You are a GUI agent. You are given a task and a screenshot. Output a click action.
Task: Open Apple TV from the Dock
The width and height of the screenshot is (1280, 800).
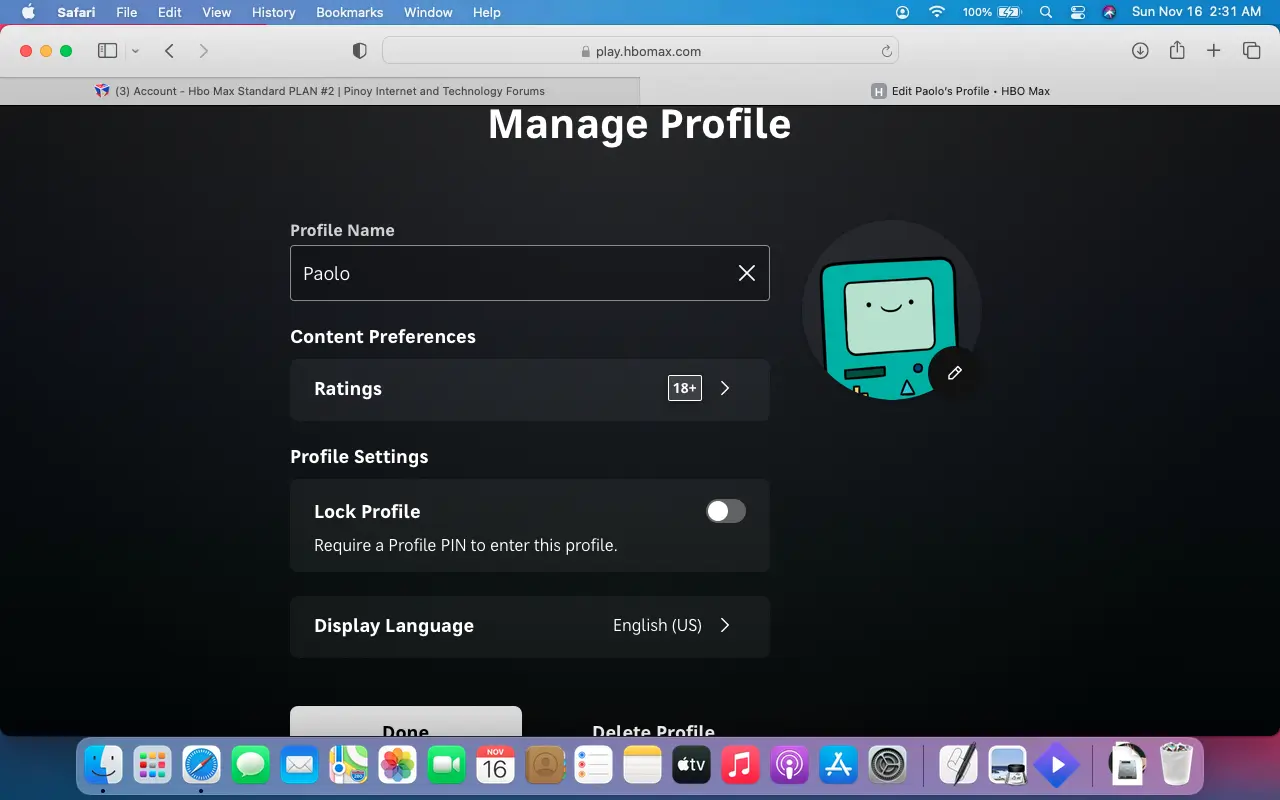tap(691, 766)
